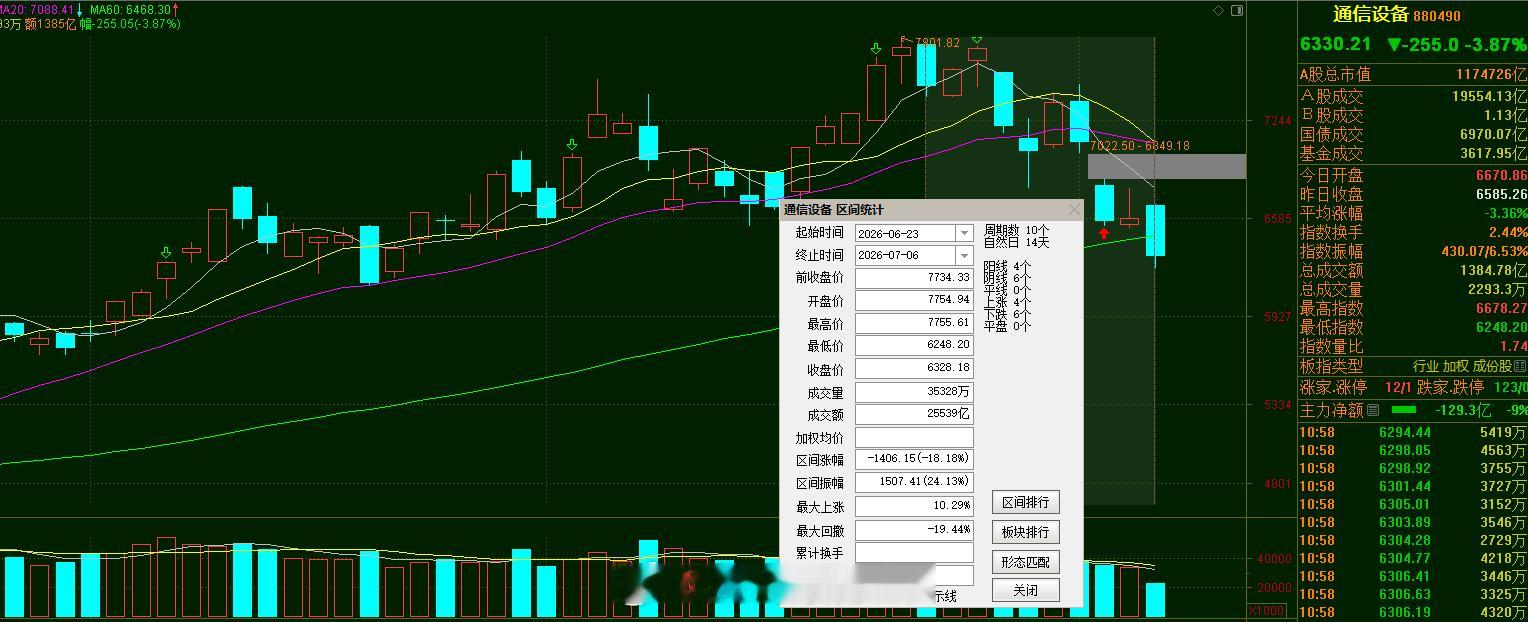The width and height of the screenshot is (1528, 622).
Task: Click the 最大上涨 field showing 10.29%
Action: pyautogui.click(x=914, y=507)
